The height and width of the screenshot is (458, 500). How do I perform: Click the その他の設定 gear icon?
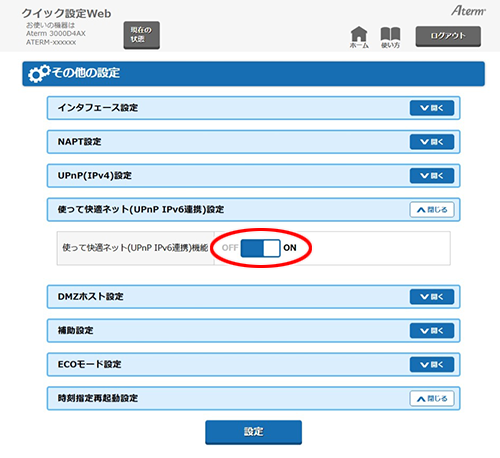[39, 73]
